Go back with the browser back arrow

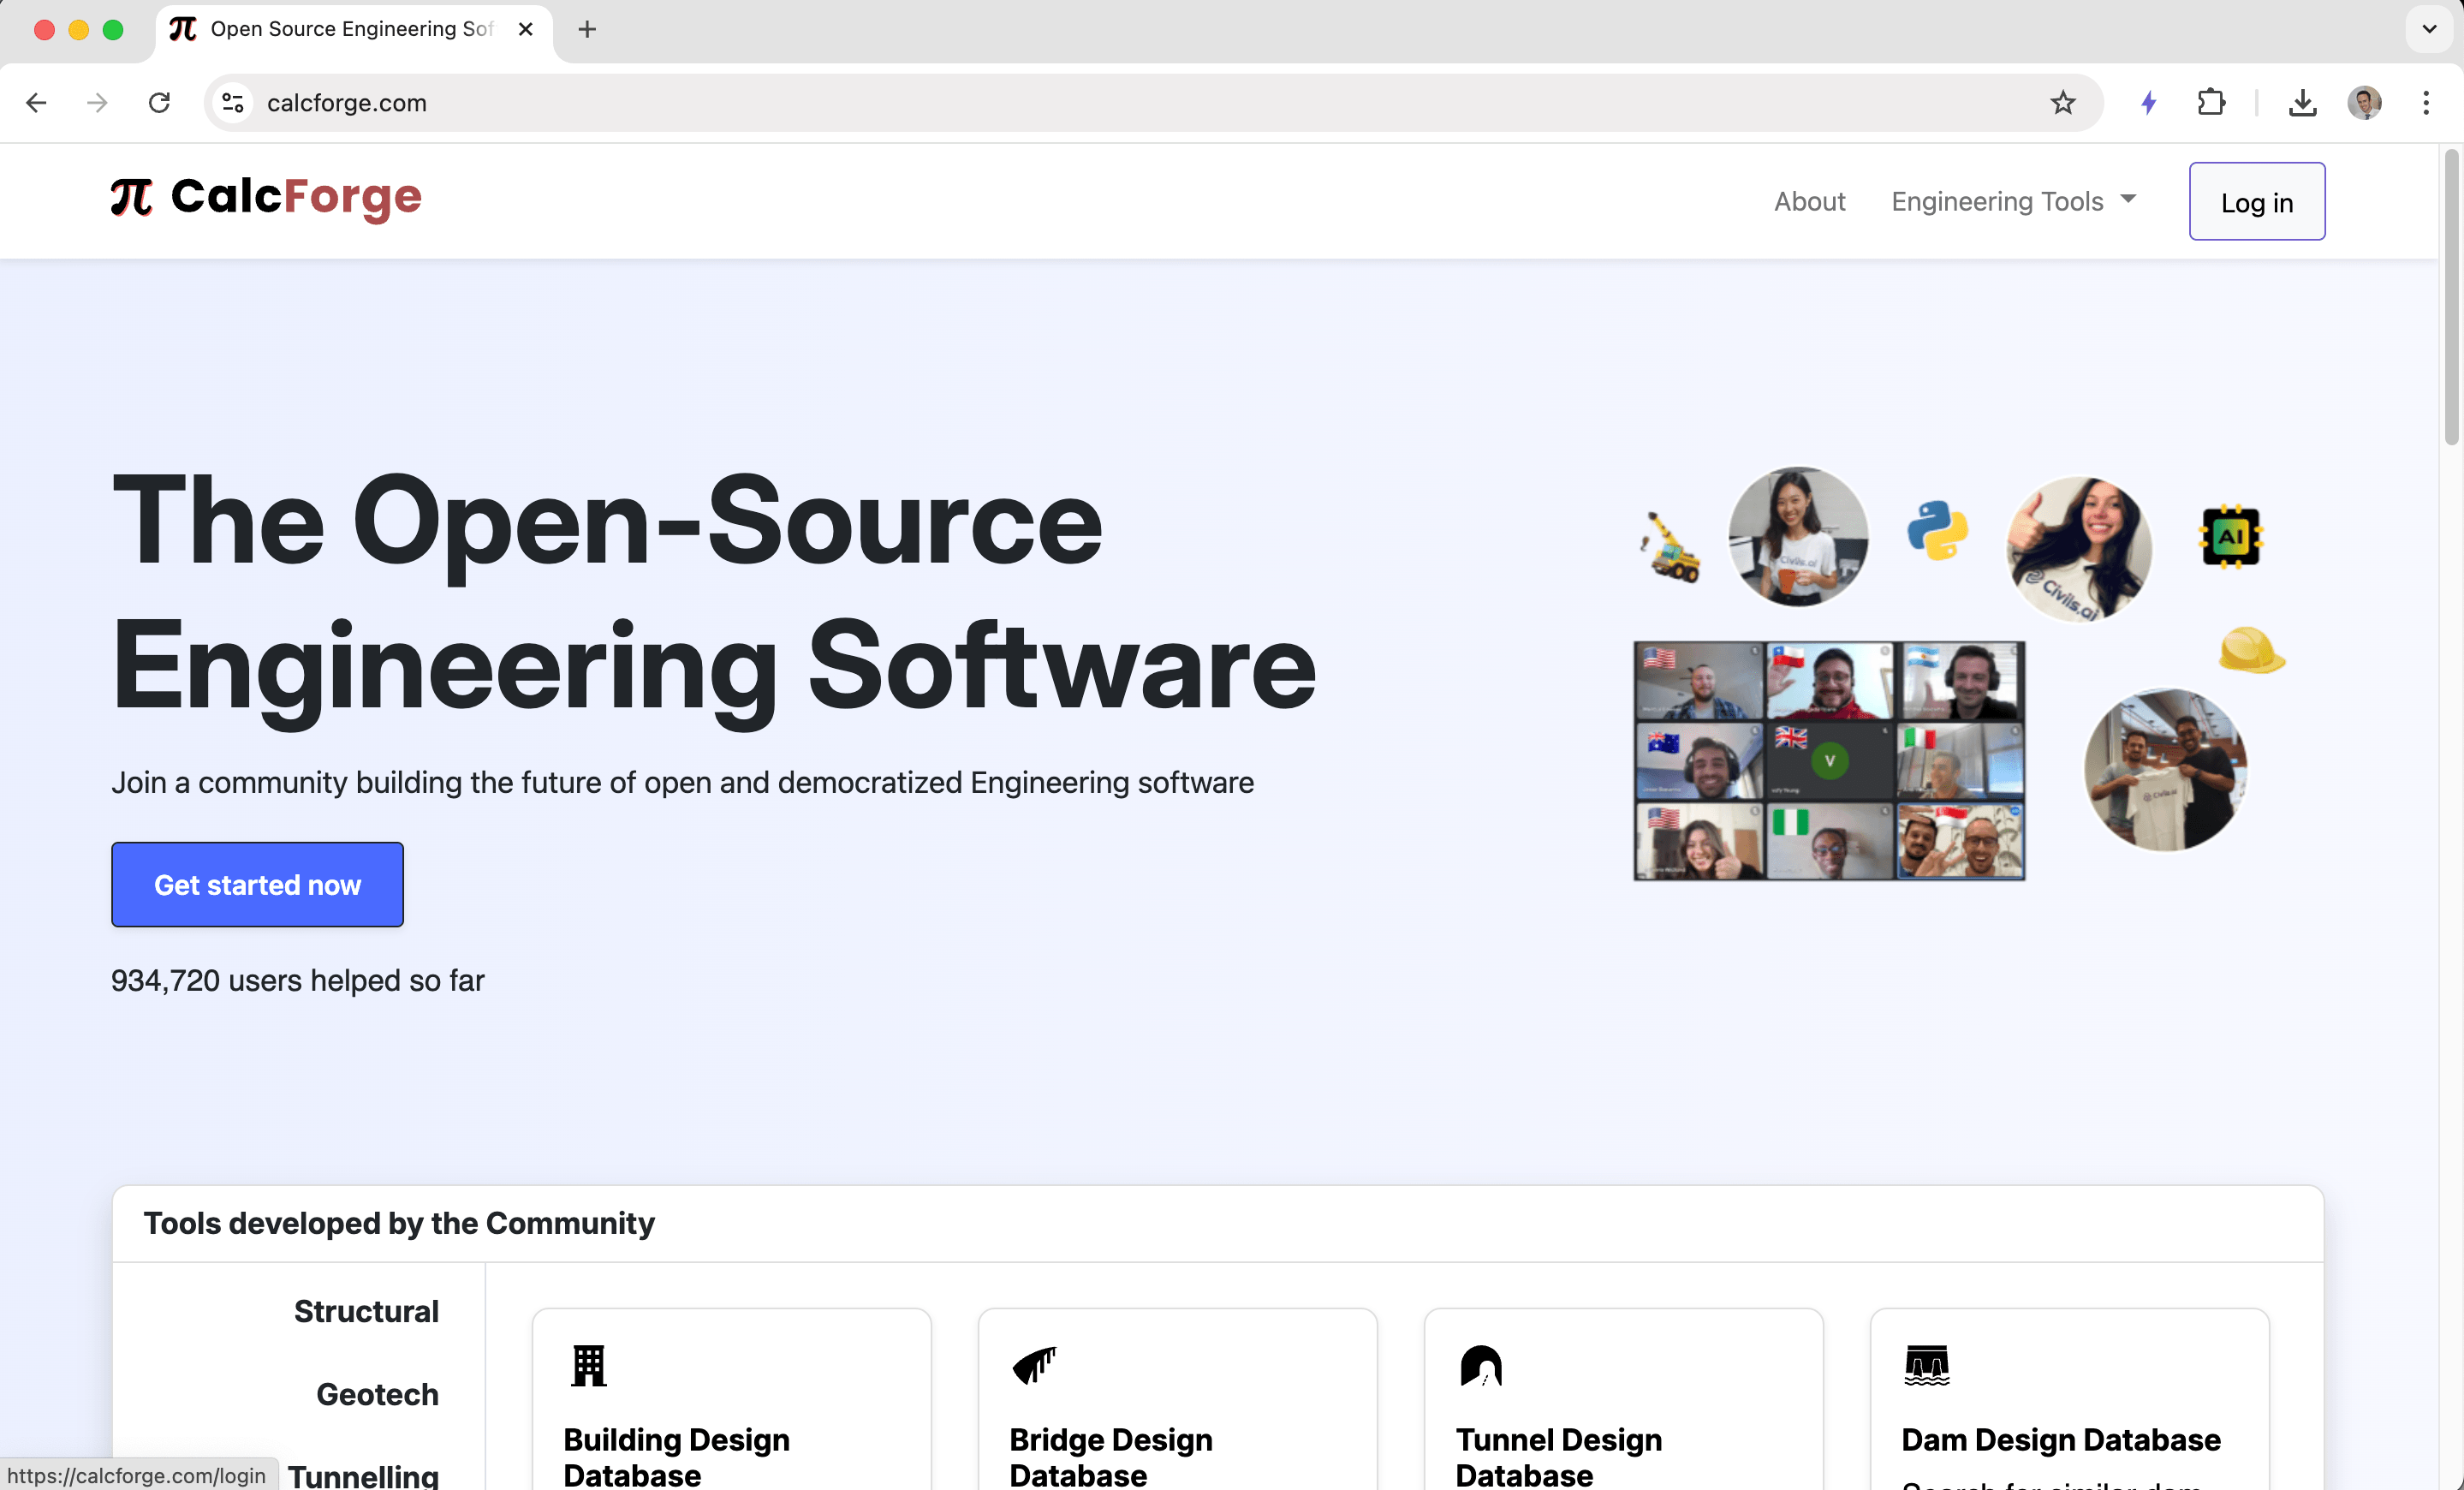pyautogui.click(x=37, y=103)
